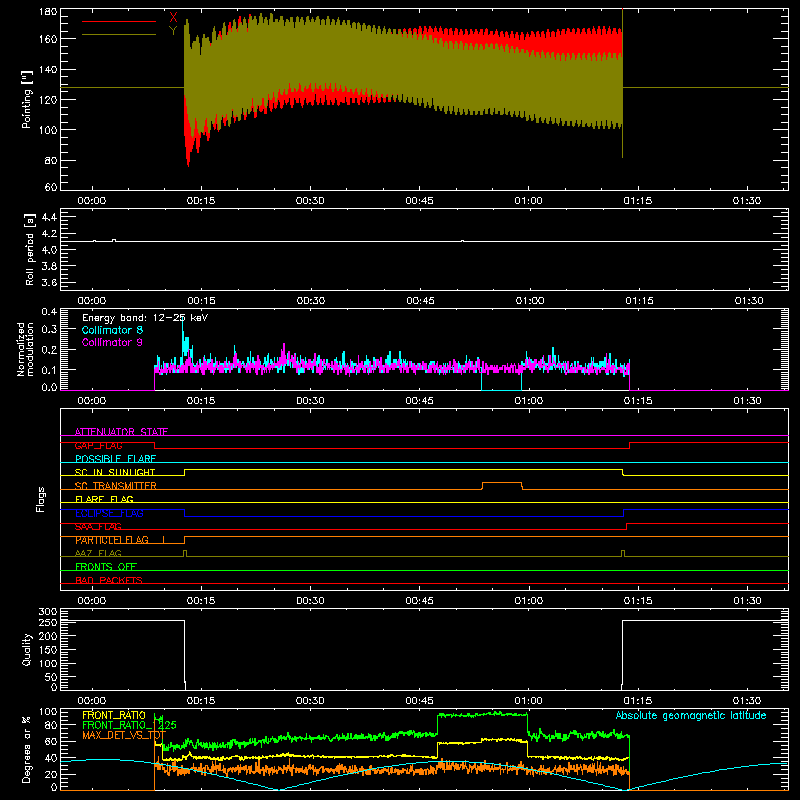800x800 pixels.
Task: Select the SC_IN_SUNLIGHT flag label
Action: click(x=115, y=472)
